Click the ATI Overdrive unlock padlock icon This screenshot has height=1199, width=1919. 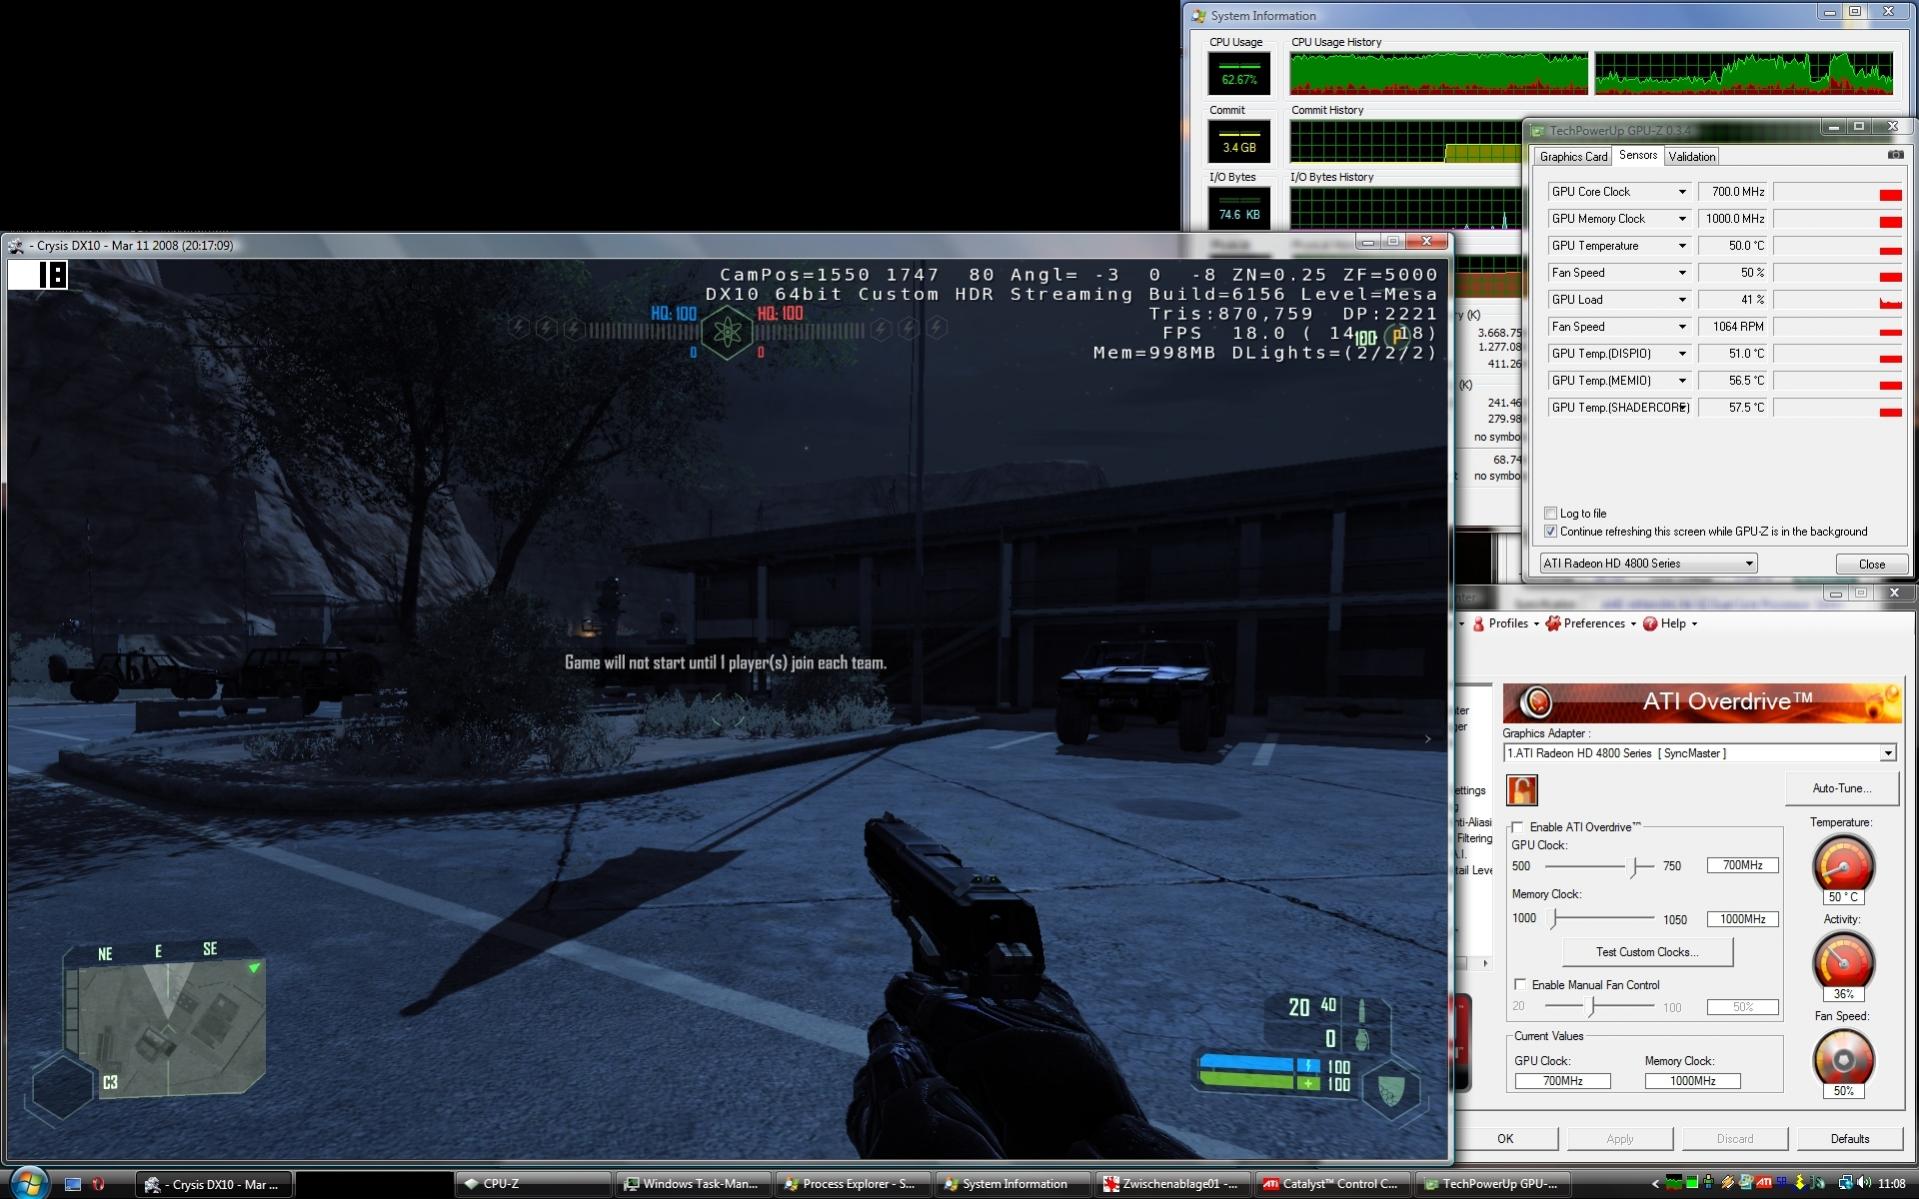(x=1521, y=790)
